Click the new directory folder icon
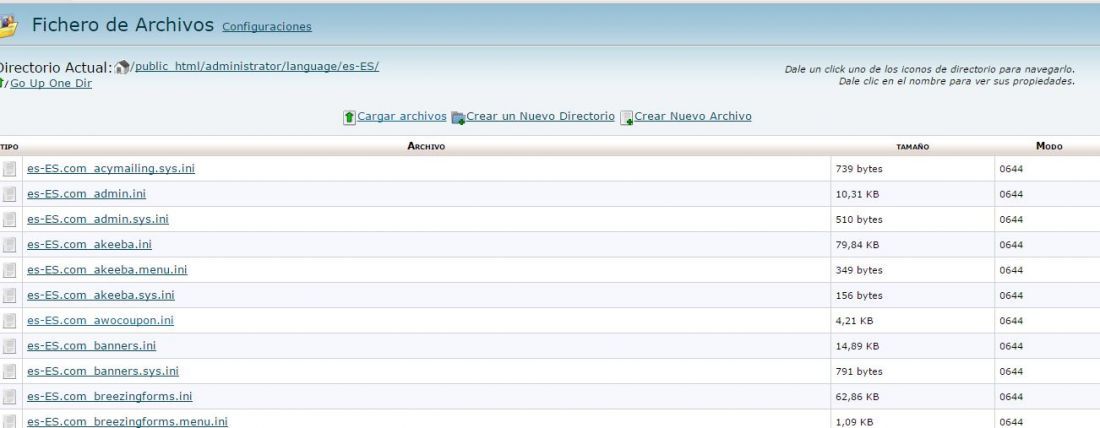 [x=458, y=118]
